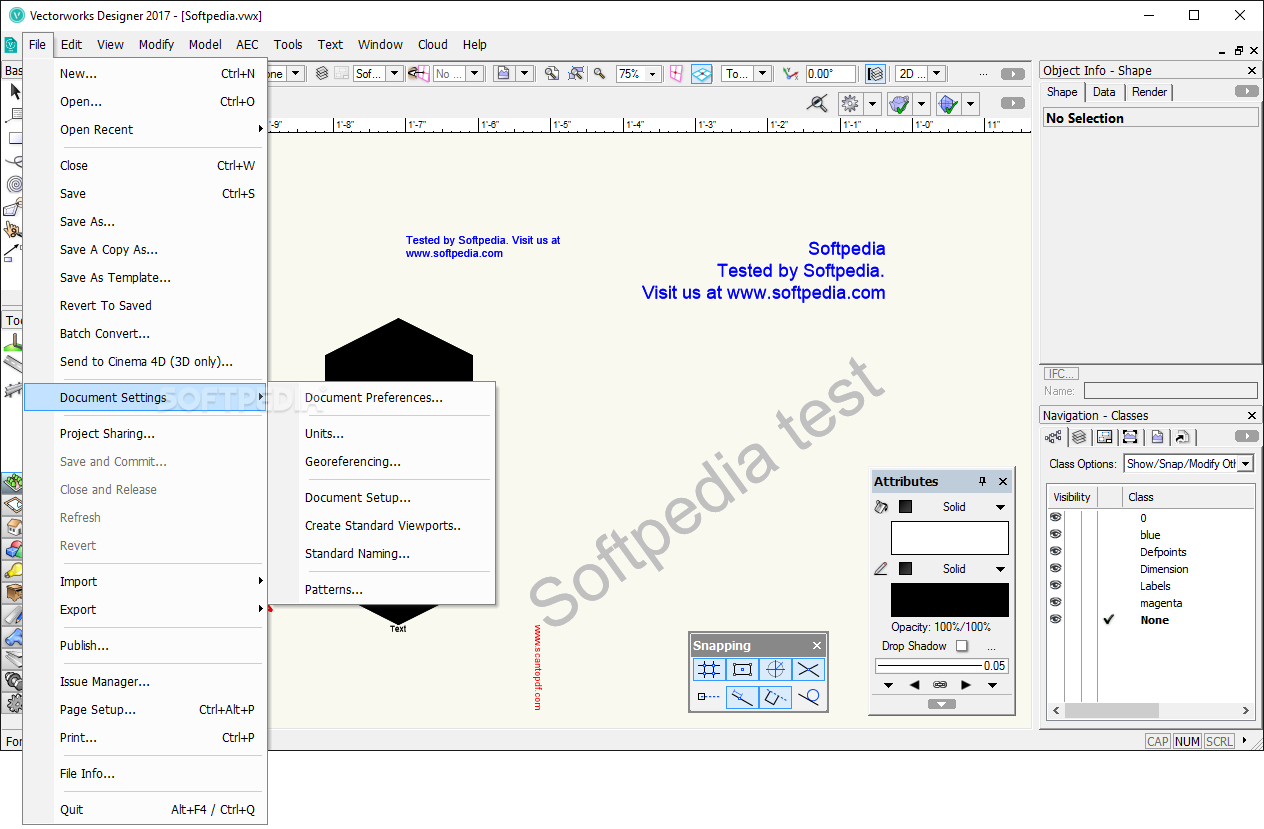Toggle the Snap to Angle icon

tap(775, 670)
